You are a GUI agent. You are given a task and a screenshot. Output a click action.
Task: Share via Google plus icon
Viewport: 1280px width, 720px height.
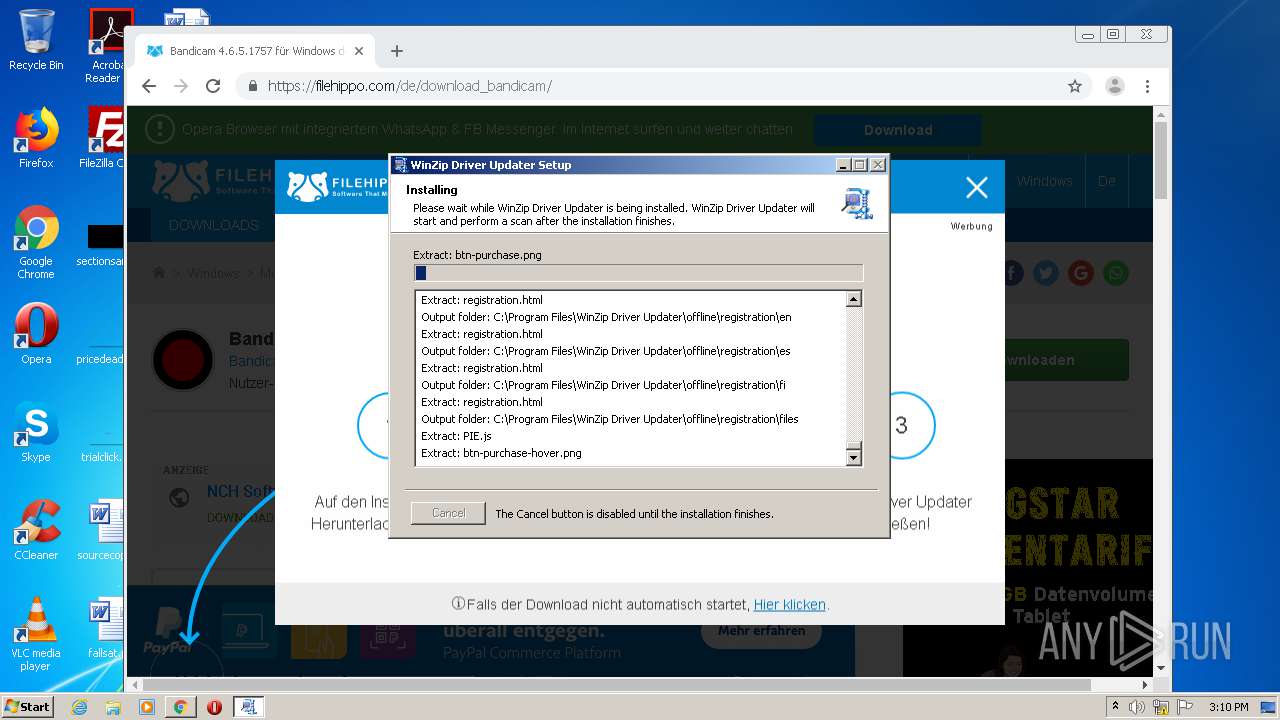1080,273
